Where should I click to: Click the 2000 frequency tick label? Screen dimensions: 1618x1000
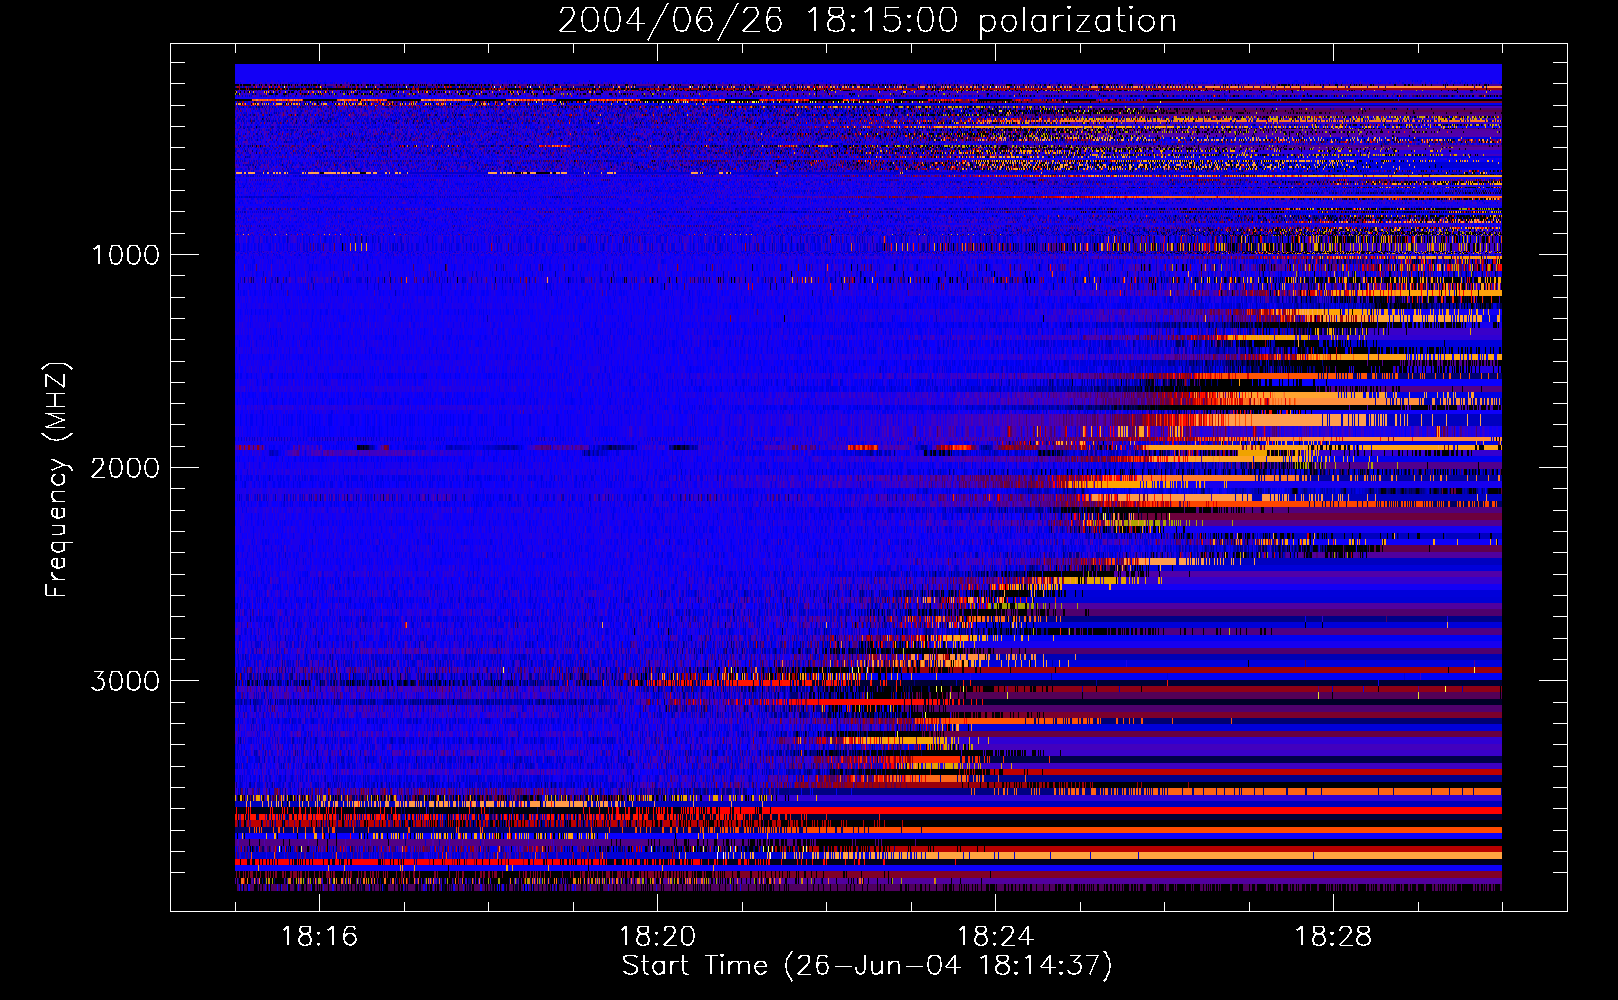125,468
